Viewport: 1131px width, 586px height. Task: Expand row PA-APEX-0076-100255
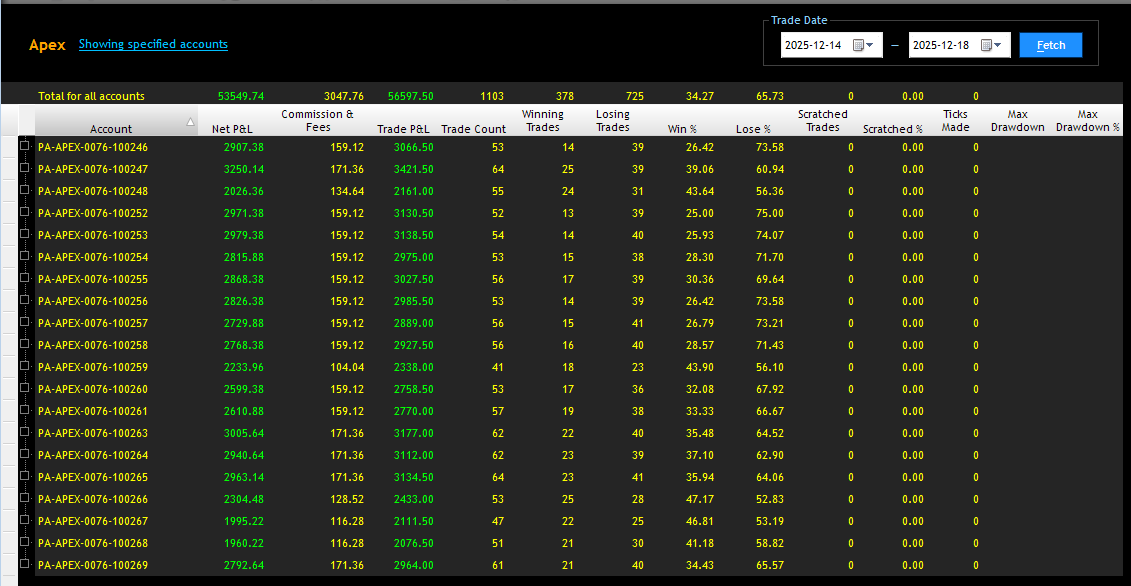25,278
